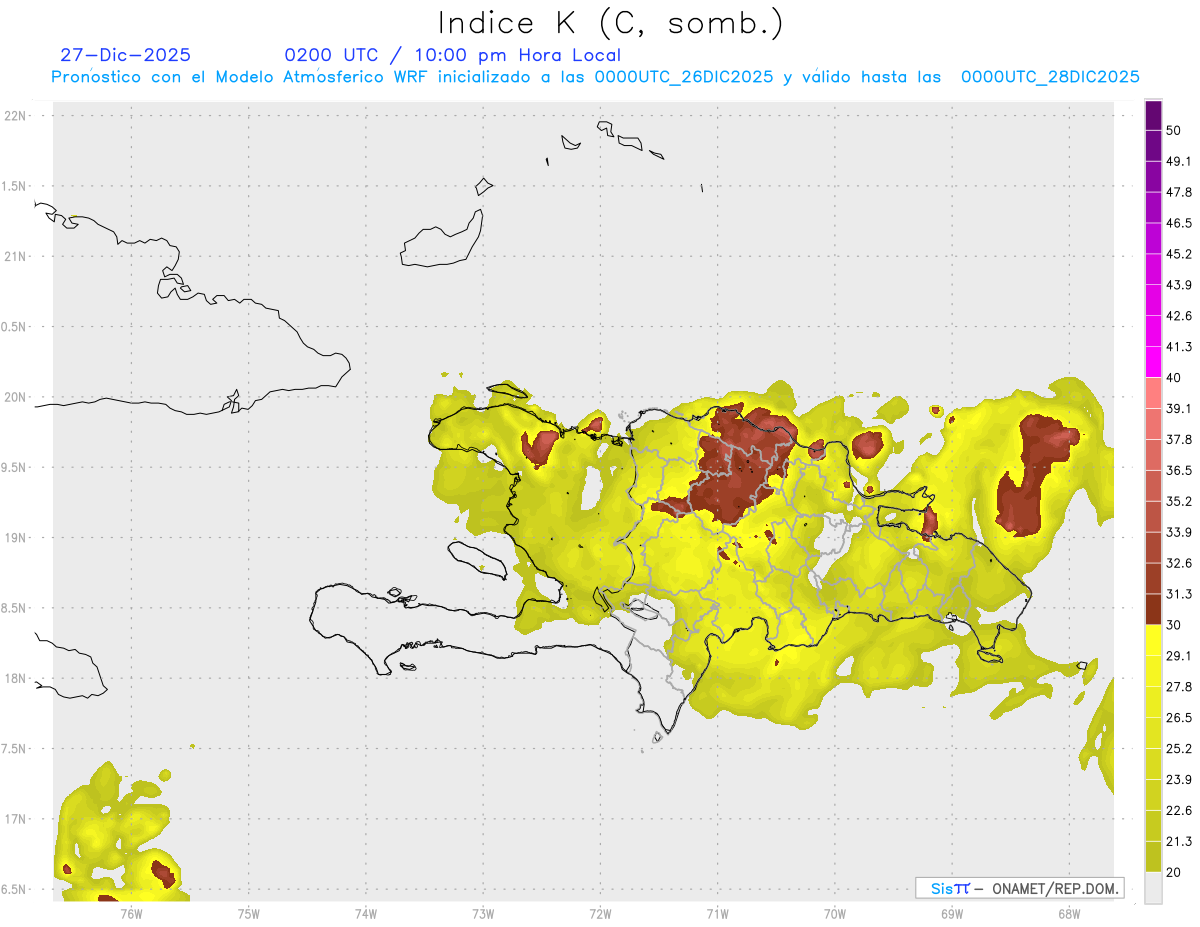
Task: Click the "35.2" color scale value
Action: pos(1179,501)
